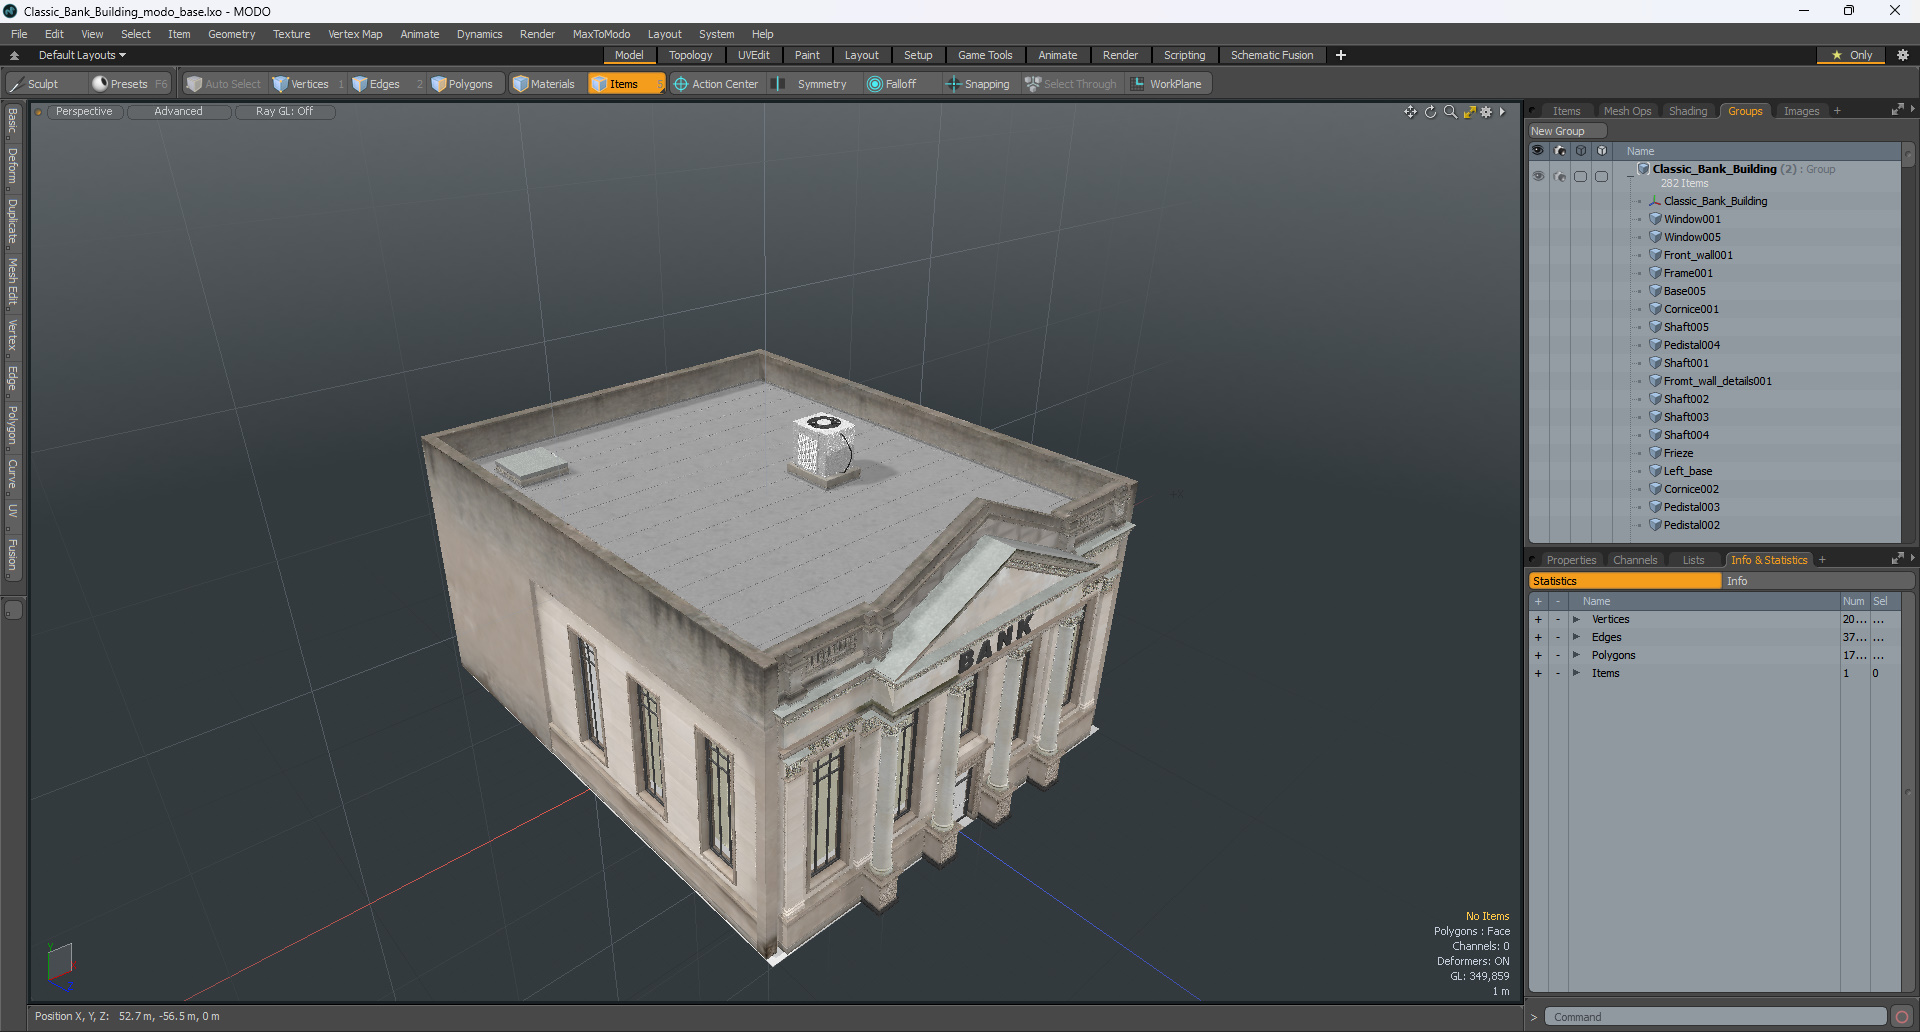Open the Default Layouts dropdown
Screen dimensions: 1920x1032
pyautogui.click(x=82, y=55)
